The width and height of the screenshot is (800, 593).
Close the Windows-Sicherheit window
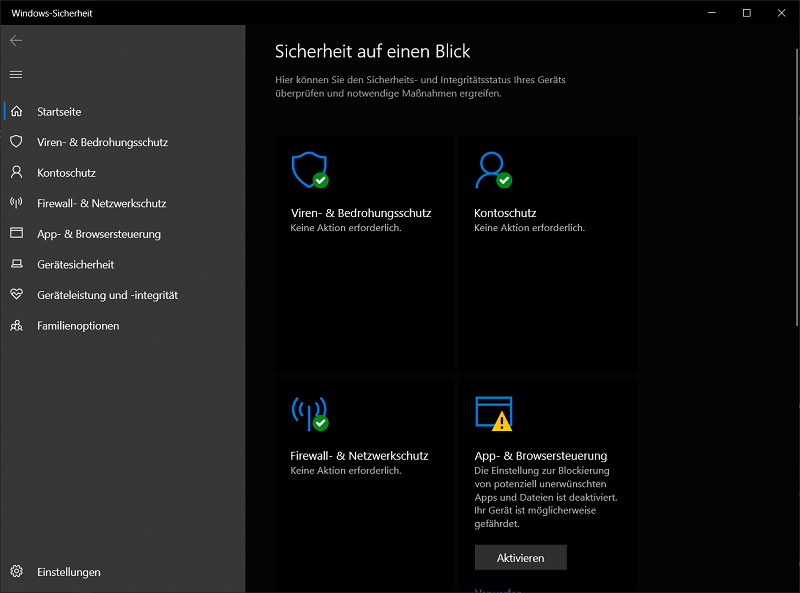(781, 13)
